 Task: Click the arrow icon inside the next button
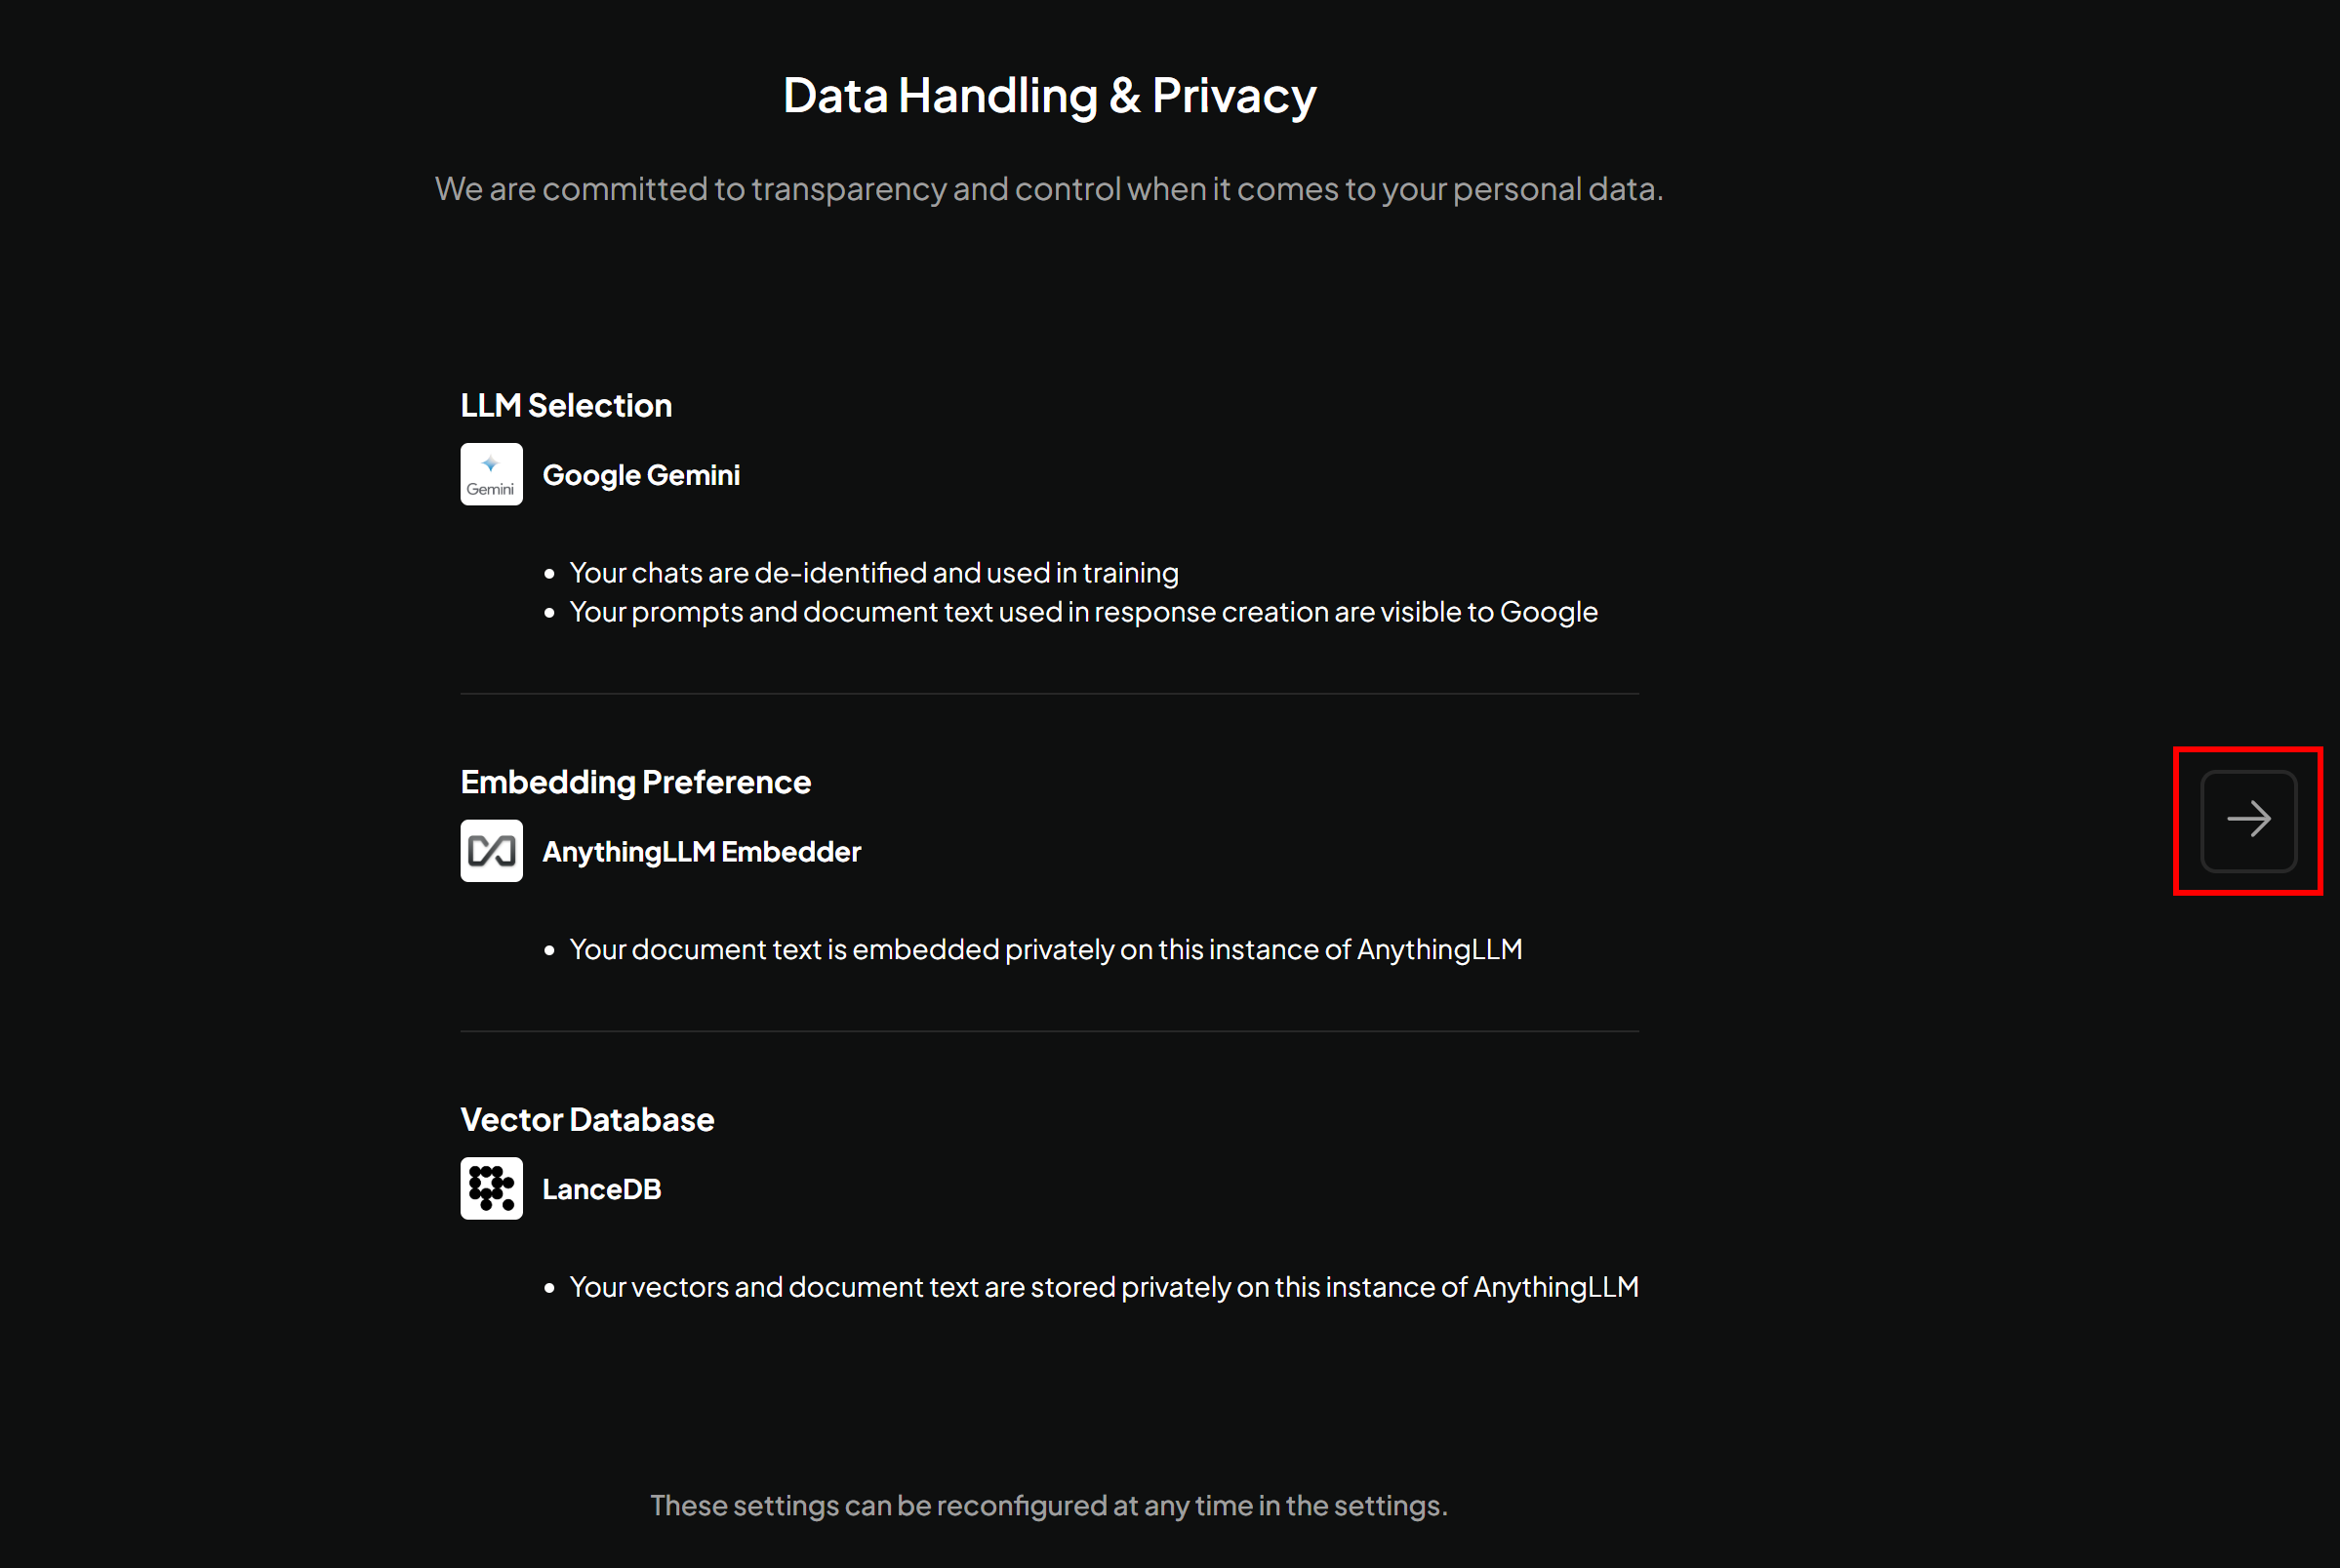[x=2248, y=820]
